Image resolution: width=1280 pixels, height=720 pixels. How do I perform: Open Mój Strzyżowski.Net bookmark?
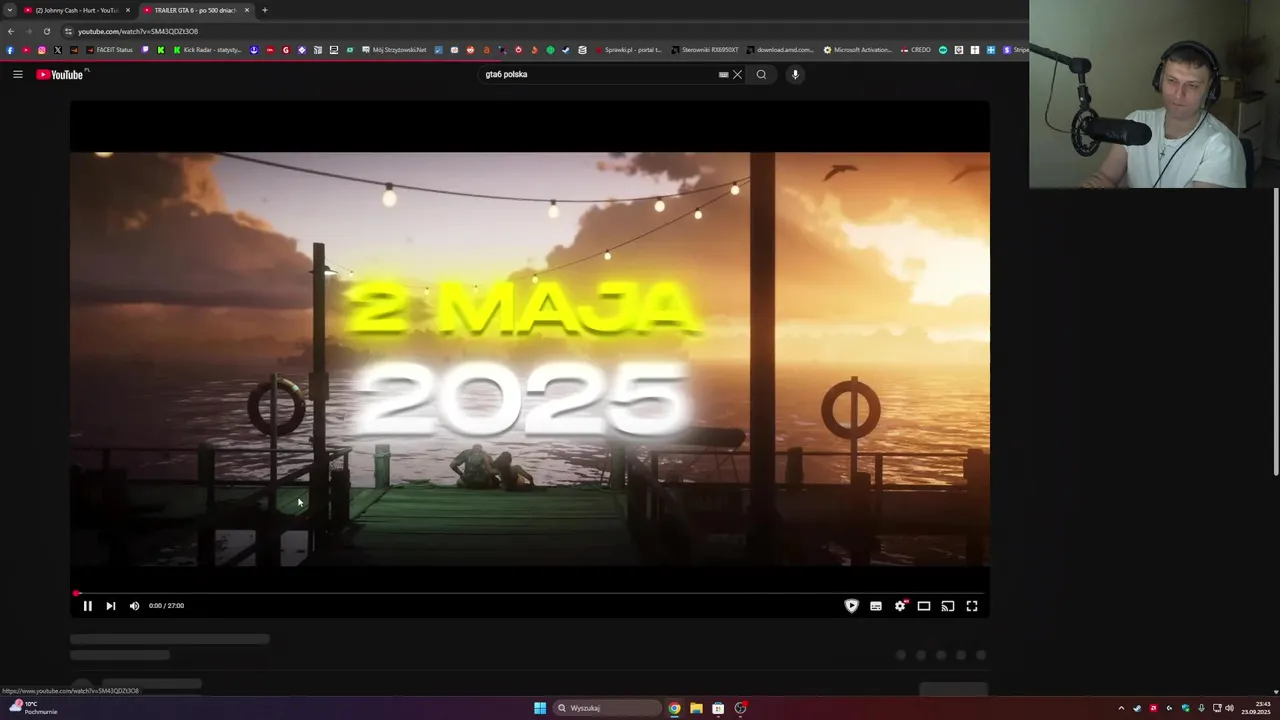click(394, 50)
